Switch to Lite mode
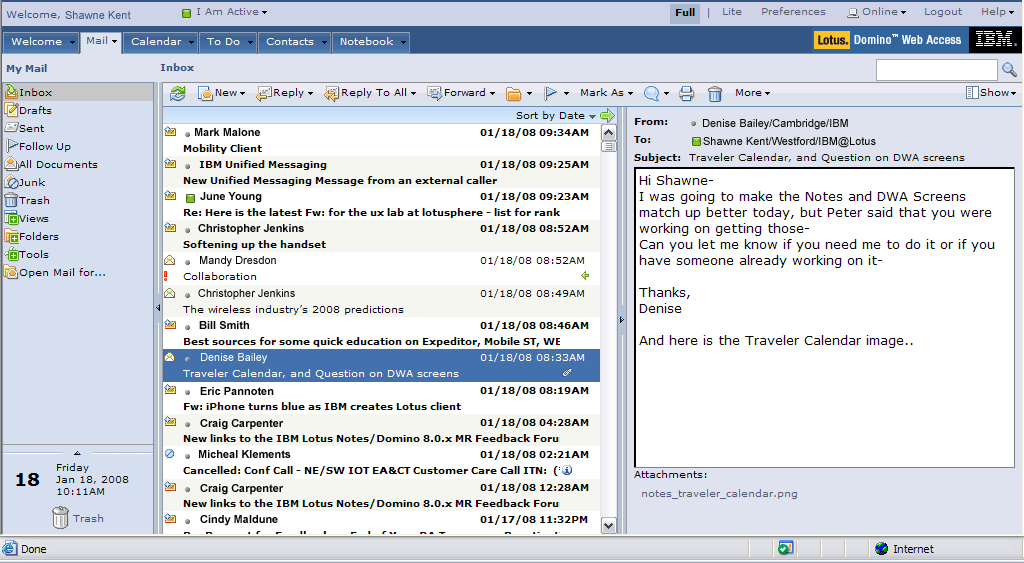Screen dimensions: 1024x563 731,12
